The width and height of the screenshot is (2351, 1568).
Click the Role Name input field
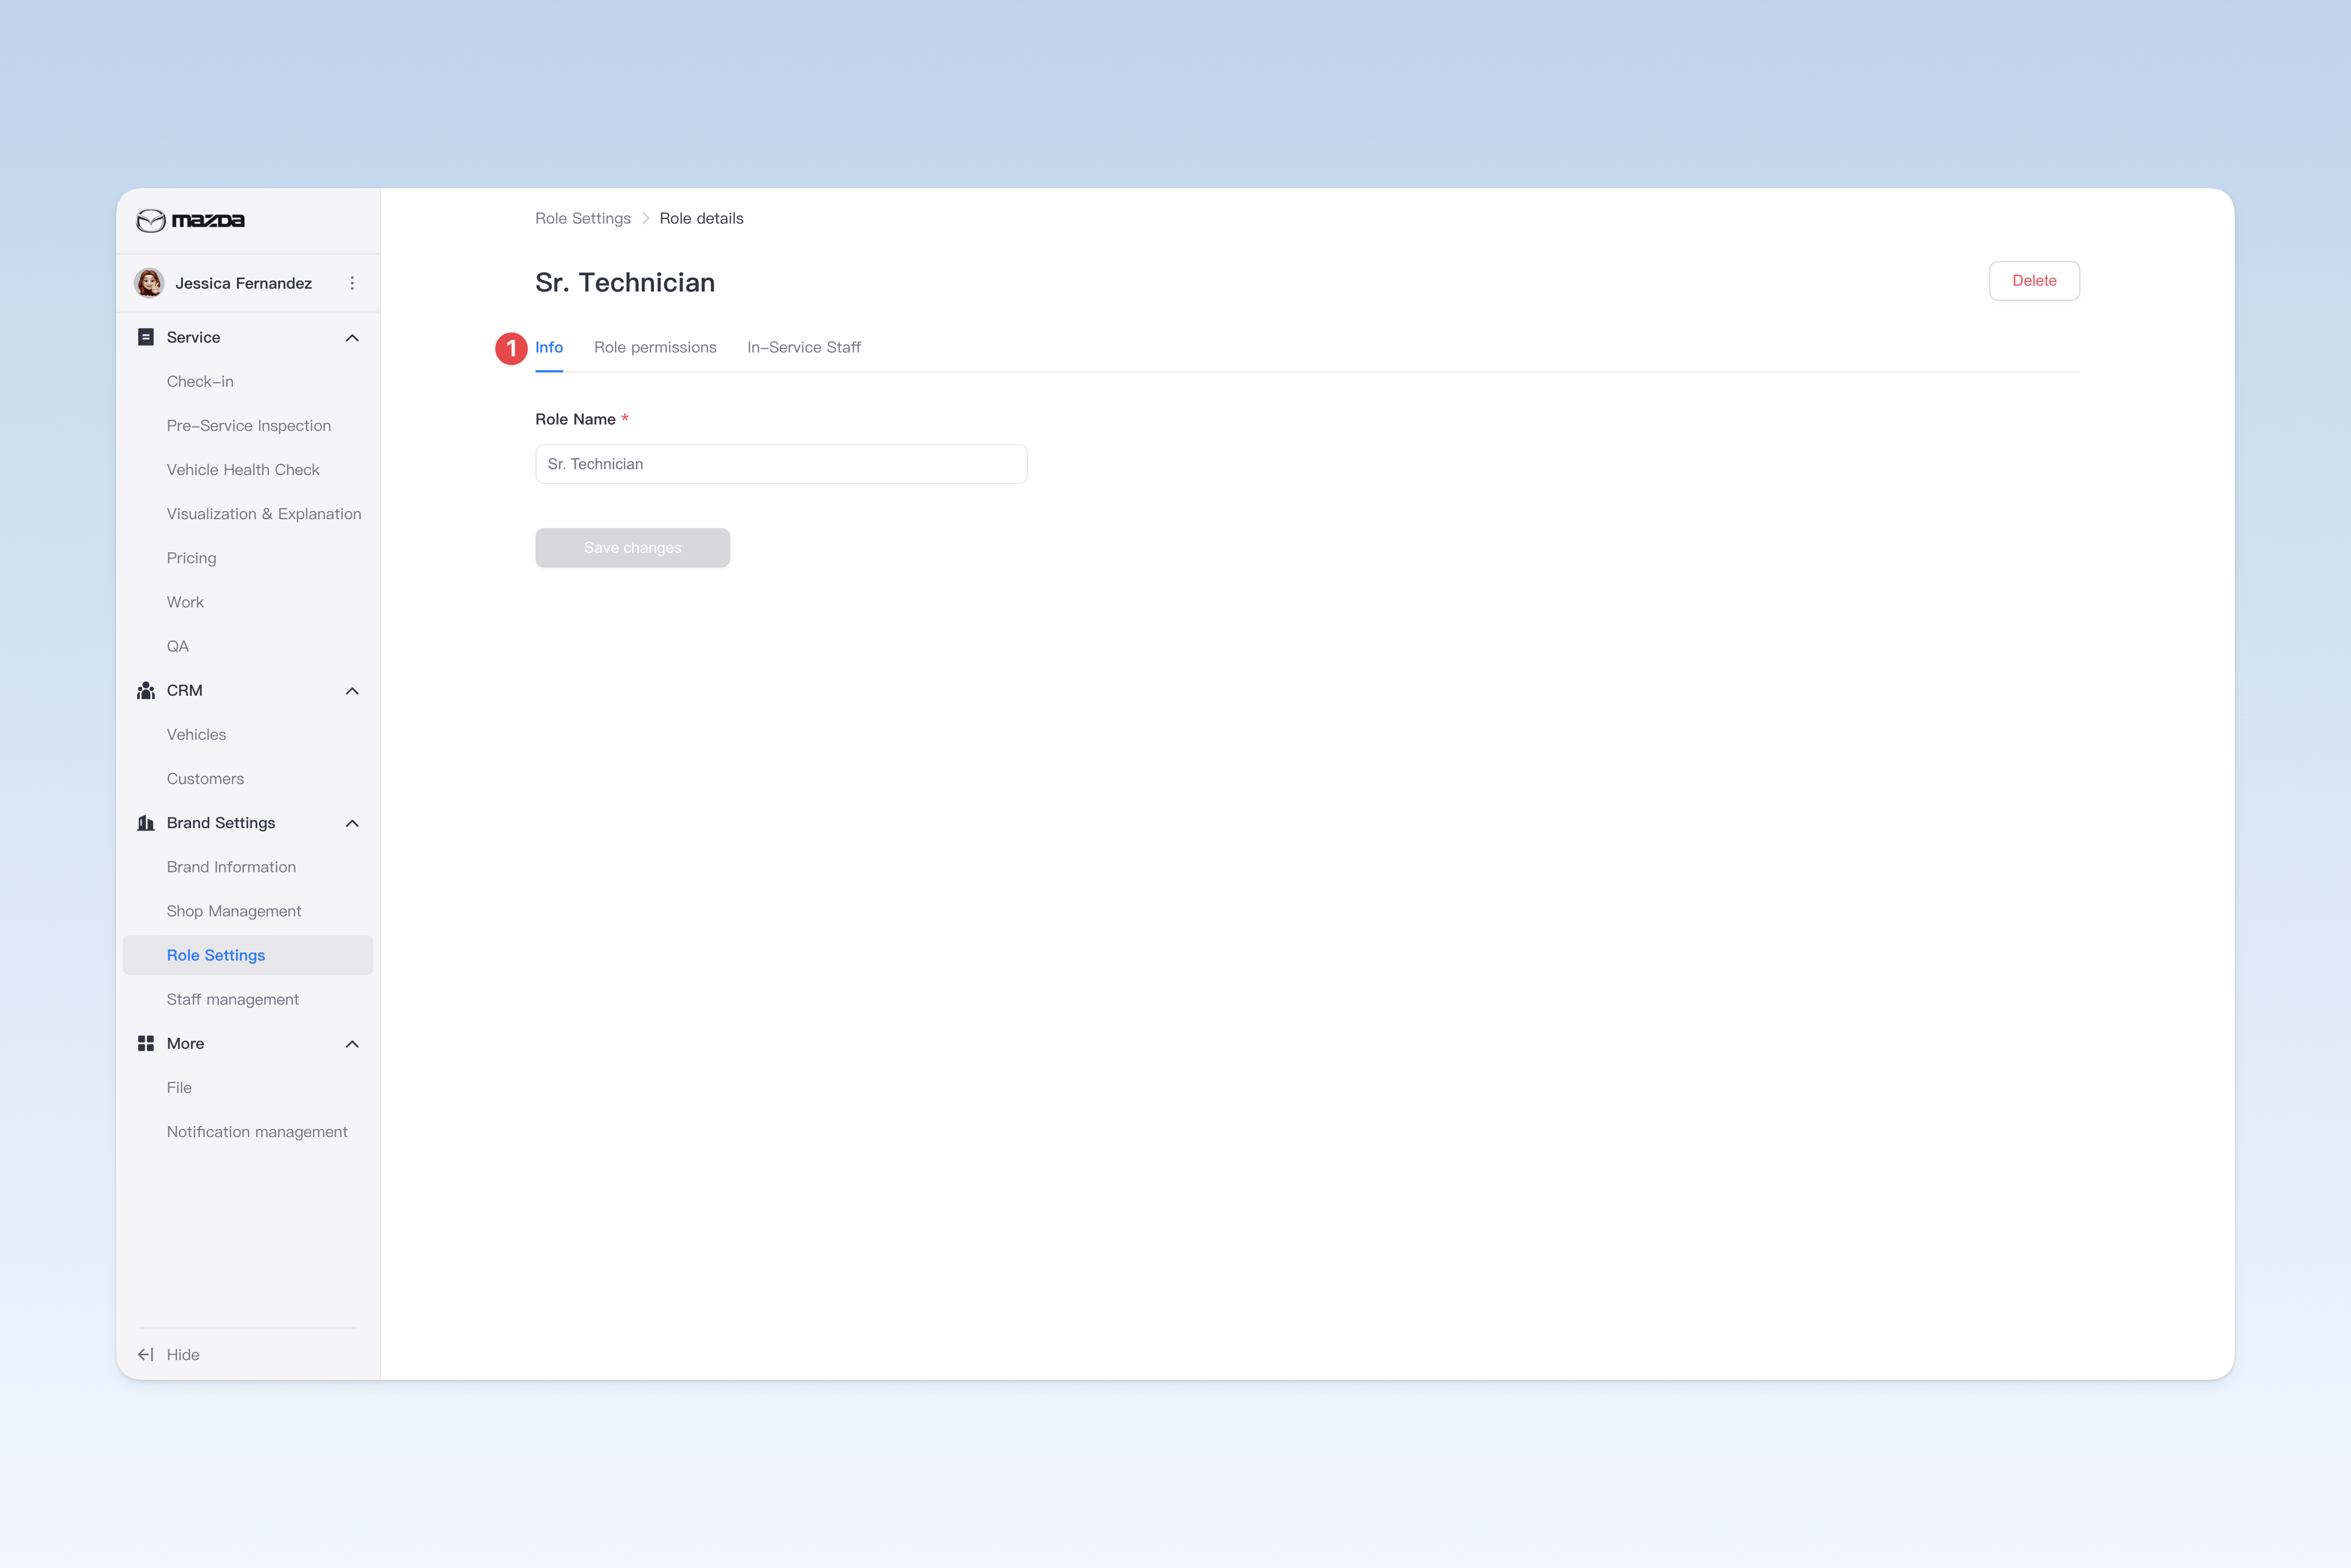(781, 464)
